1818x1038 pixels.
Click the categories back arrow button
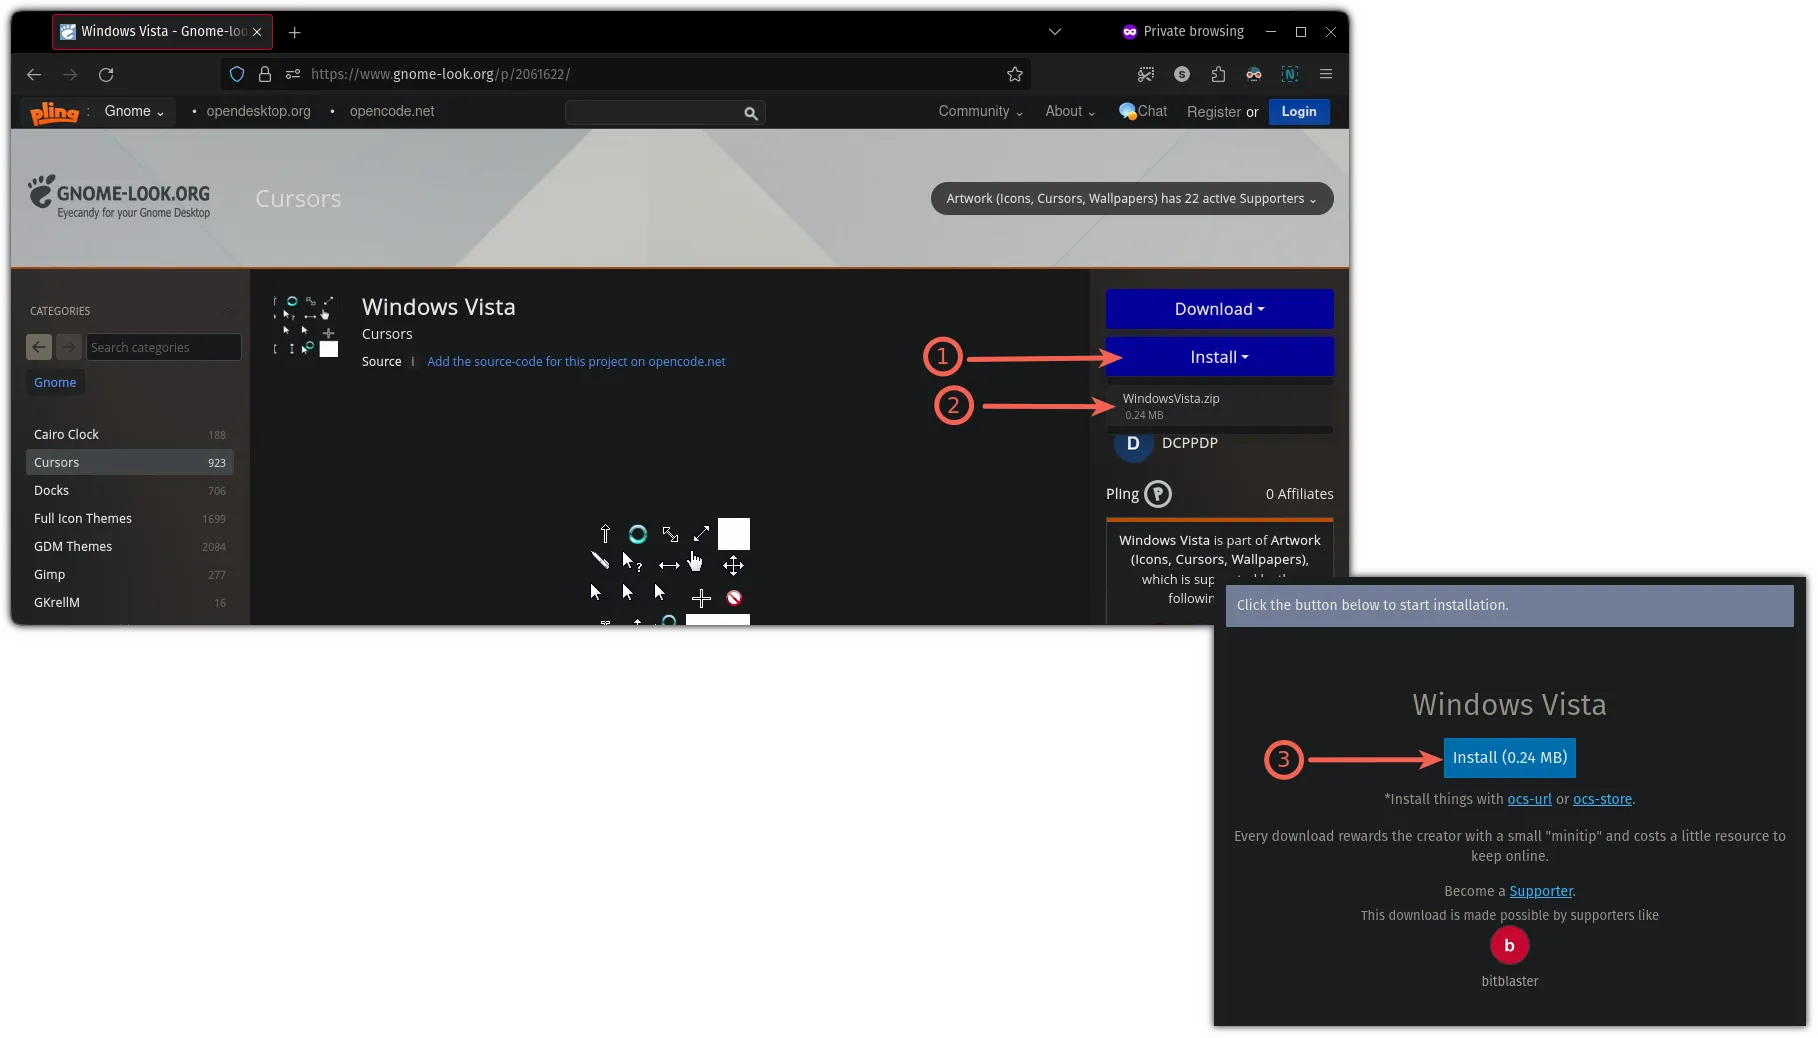(39, 347)
